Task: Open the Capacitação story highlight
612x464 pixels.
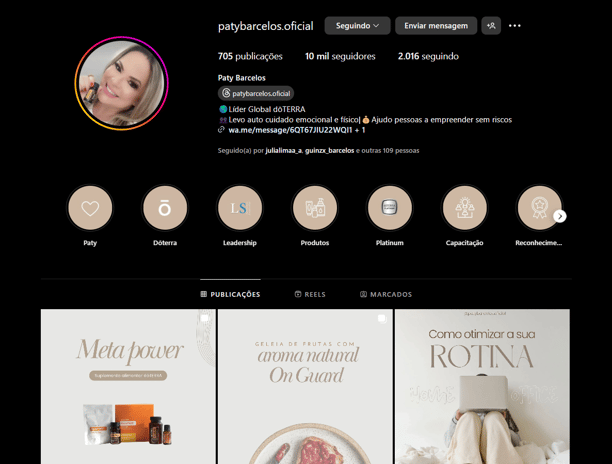Action: coord(464,208)
